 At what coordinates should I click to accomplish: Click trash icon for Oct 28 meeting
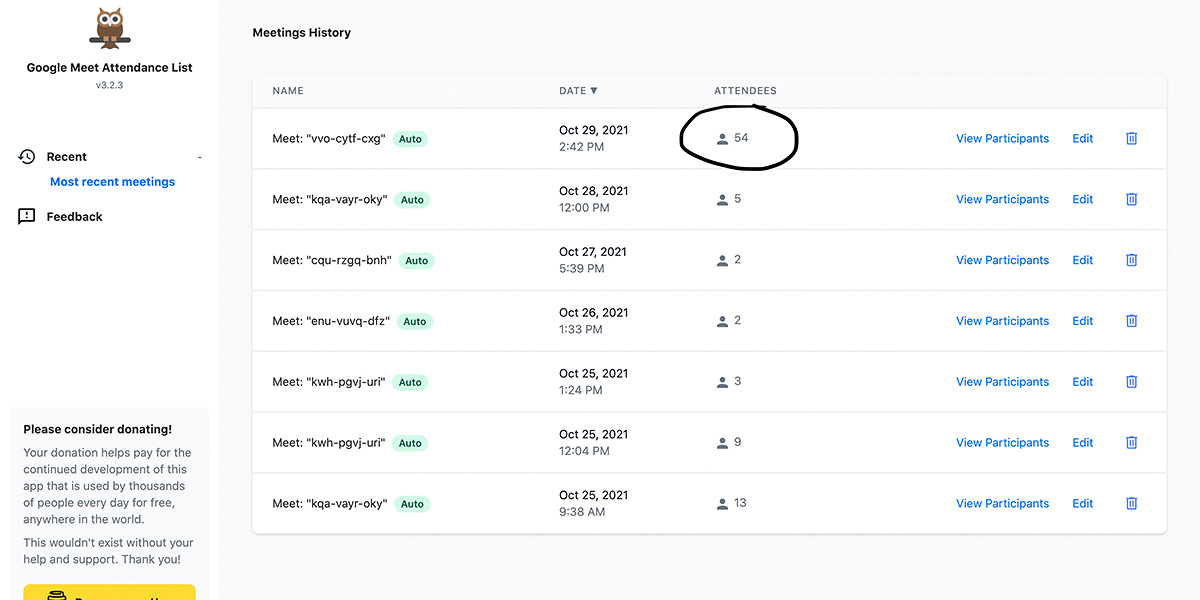click(1131, 200)
